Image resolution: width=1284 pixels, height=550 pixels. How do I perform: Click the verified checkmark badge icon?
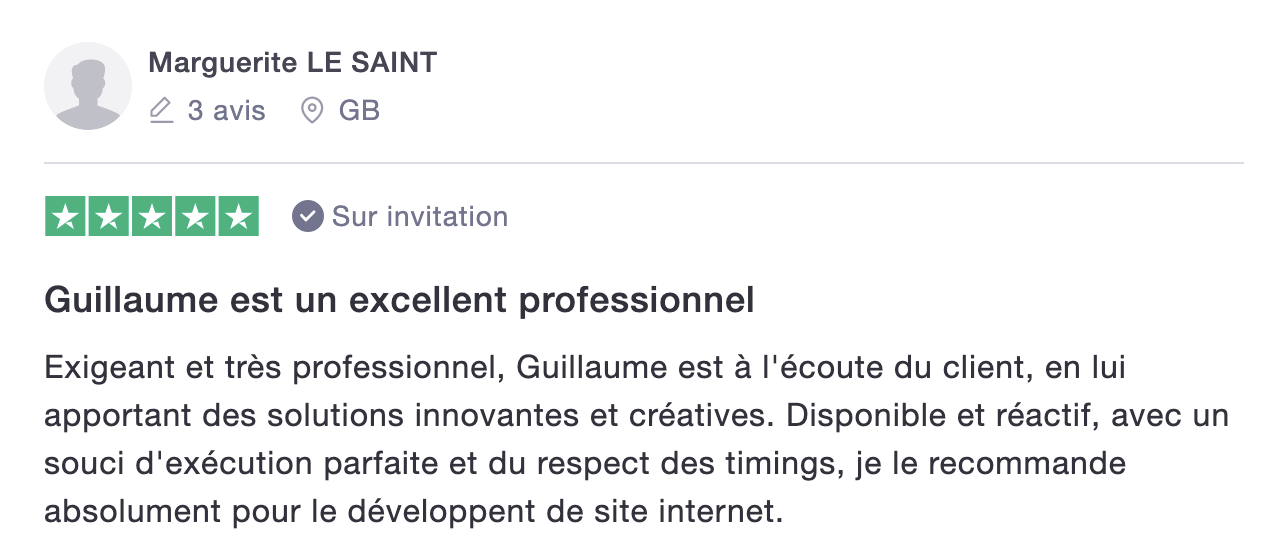308,216
